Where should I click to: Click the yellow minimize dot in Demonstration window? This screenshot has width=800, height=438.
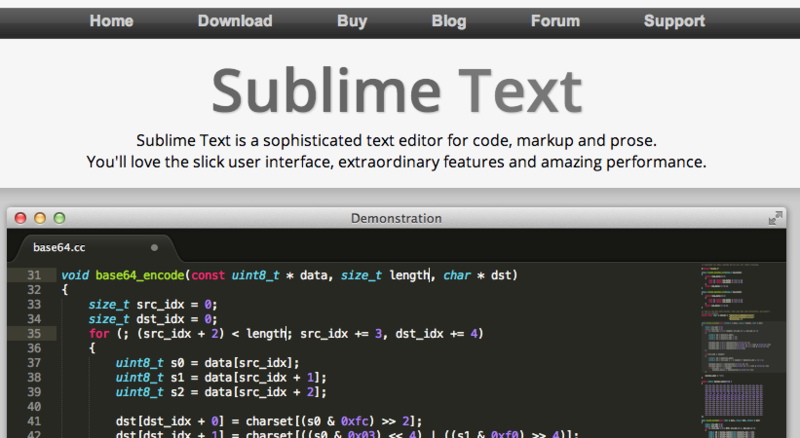(x=40, y=218)
